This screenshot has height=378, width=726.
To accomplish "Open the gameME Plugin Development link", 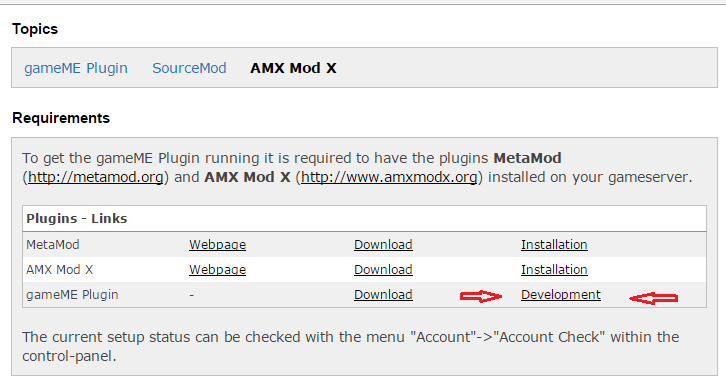I will (x=561, y=295).
